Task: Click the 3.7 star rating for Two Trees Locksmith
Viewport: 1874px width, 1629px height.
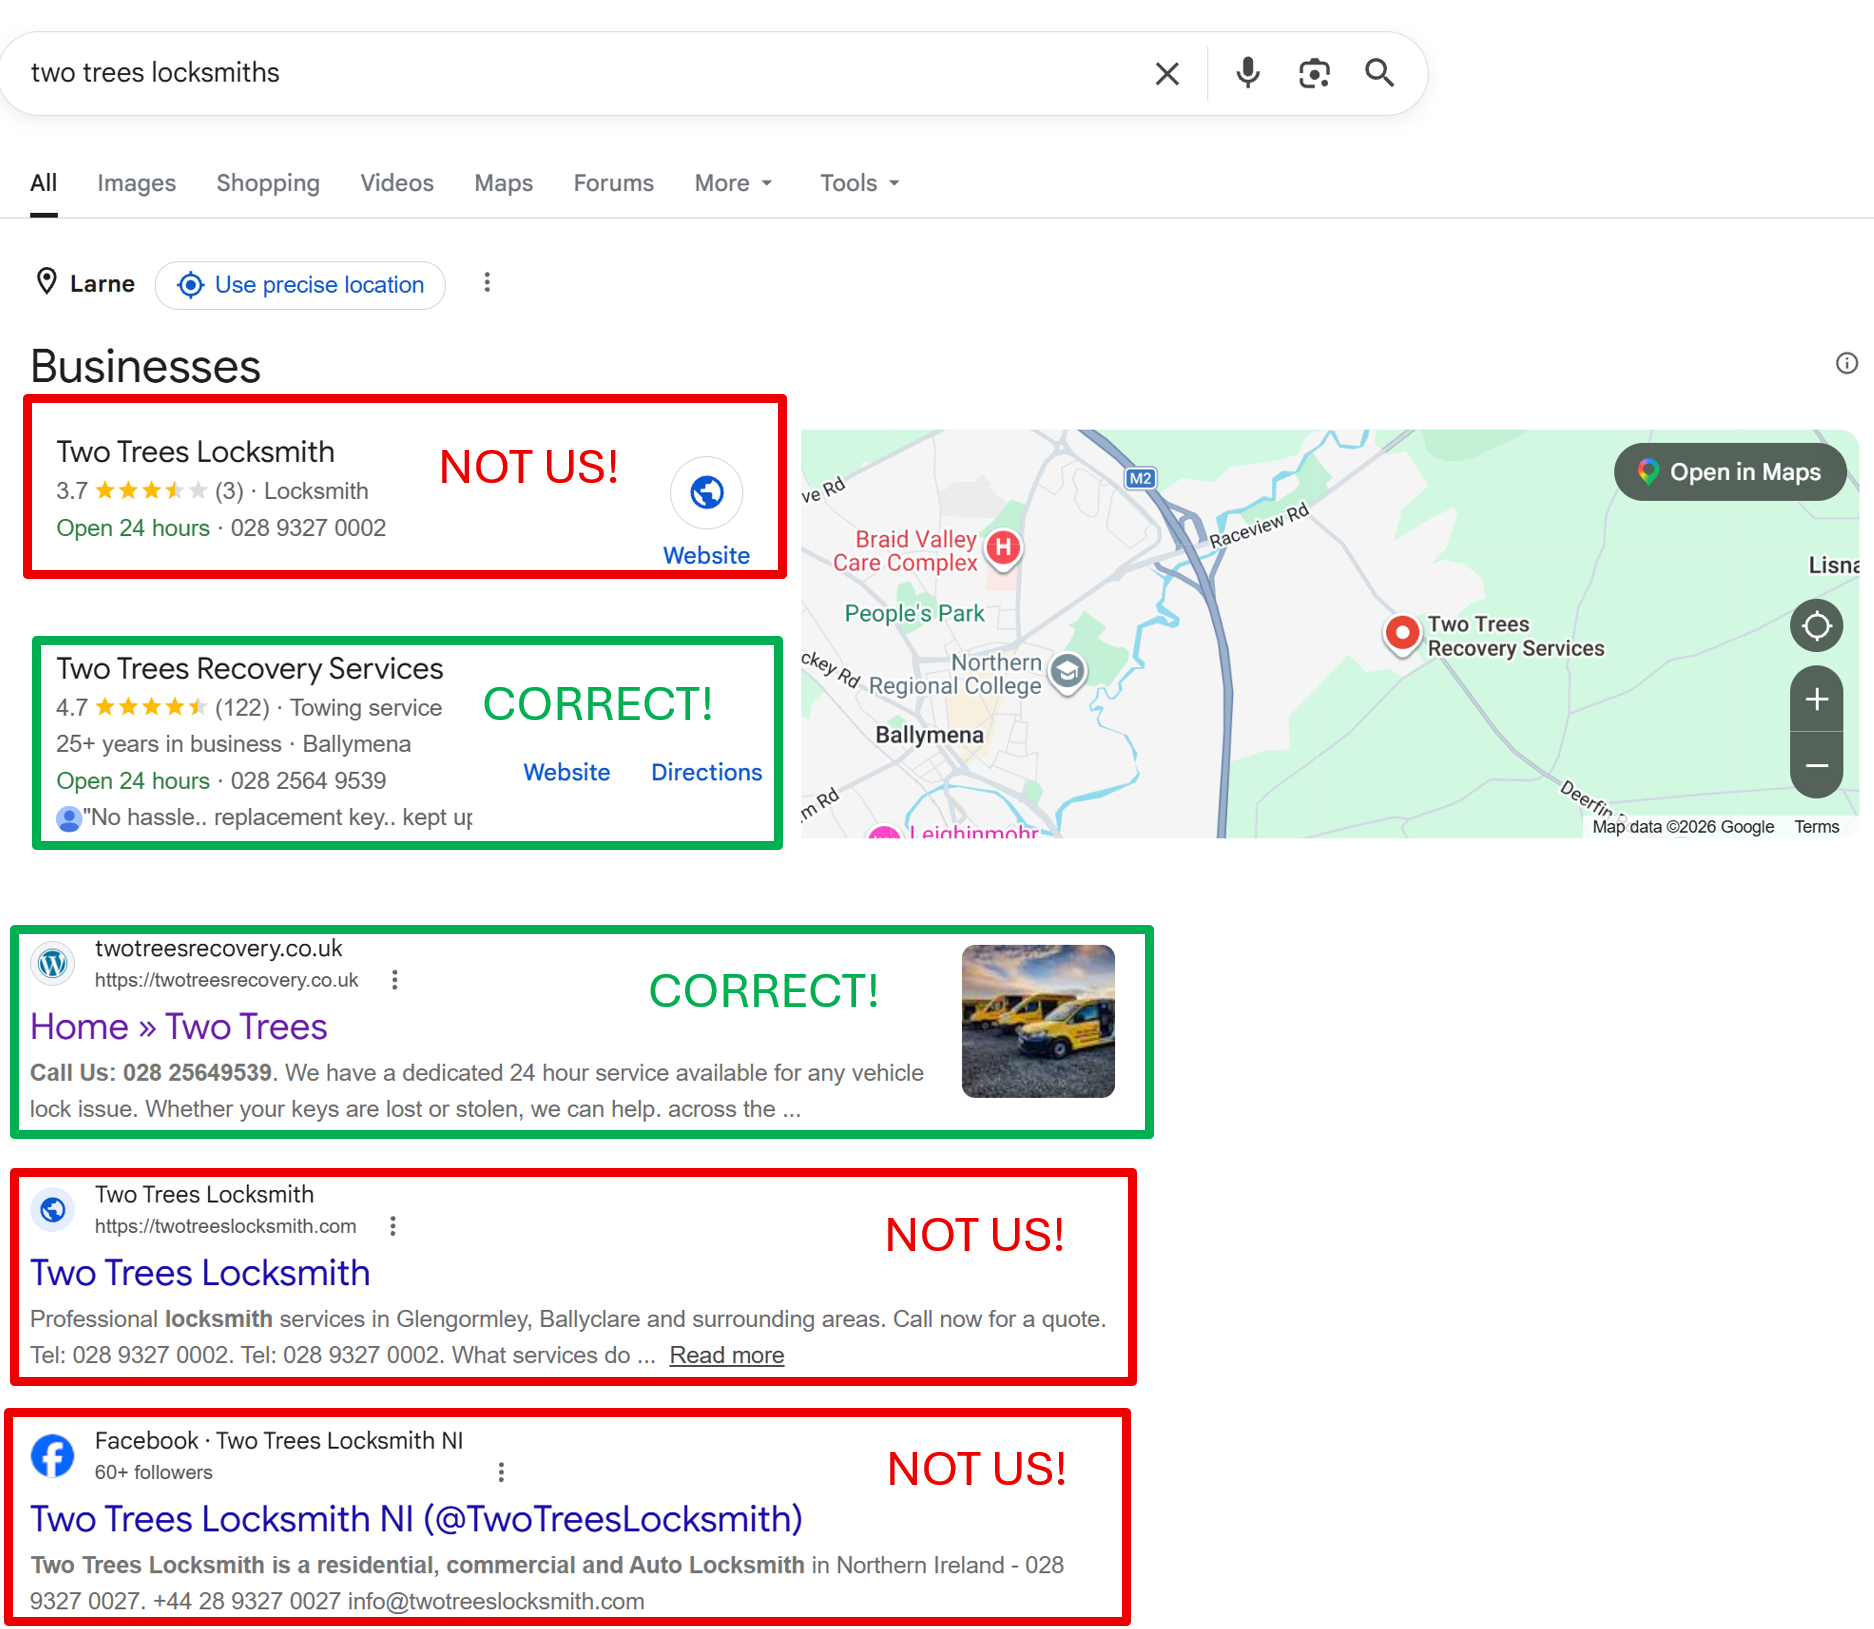Action: 131,491
